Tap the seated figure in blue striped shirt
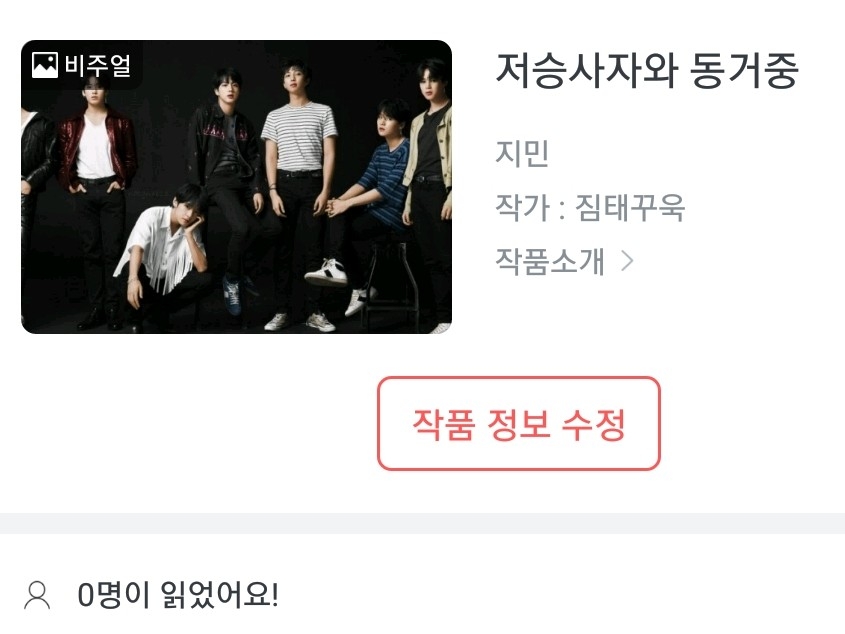This screenshot has height=634, width=845. (365, 205)
